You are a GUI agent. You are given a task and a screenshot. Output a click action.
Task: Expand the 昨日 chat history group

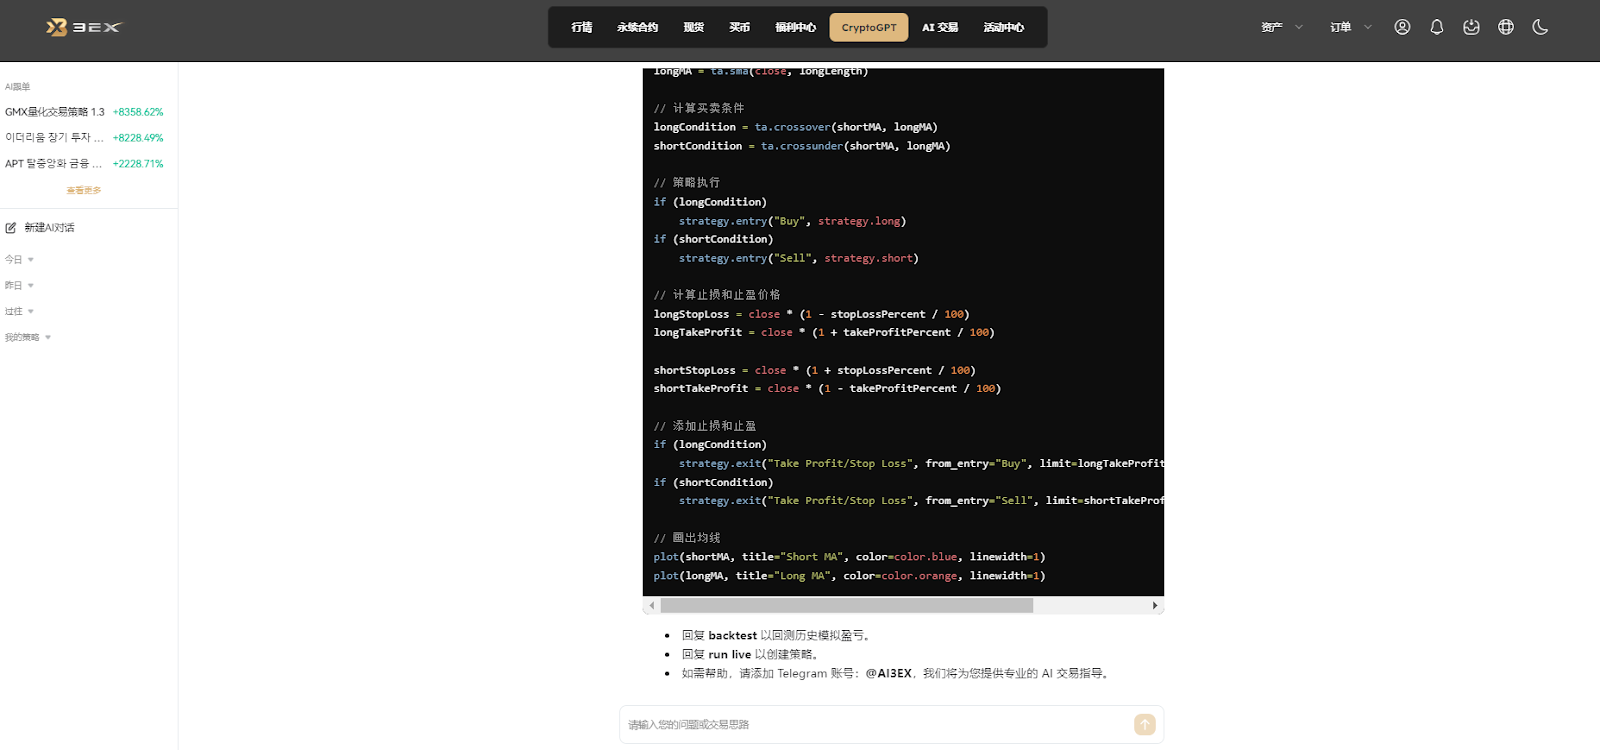click(x=19, y=286)
